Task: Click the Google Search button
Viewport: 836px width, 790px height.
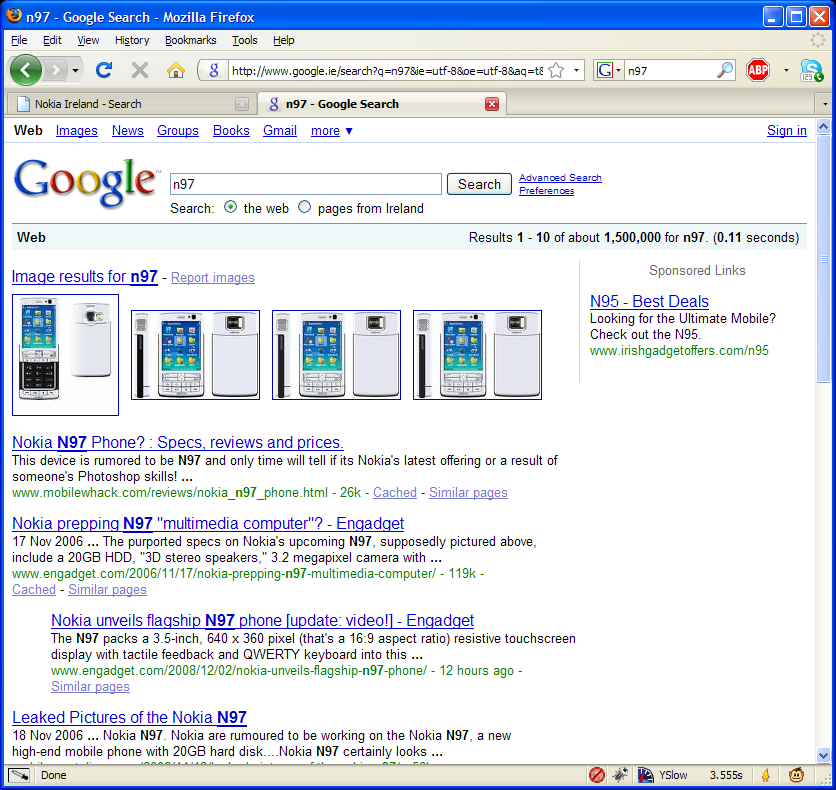Action: pyautogui.click(x=479, y=184)
